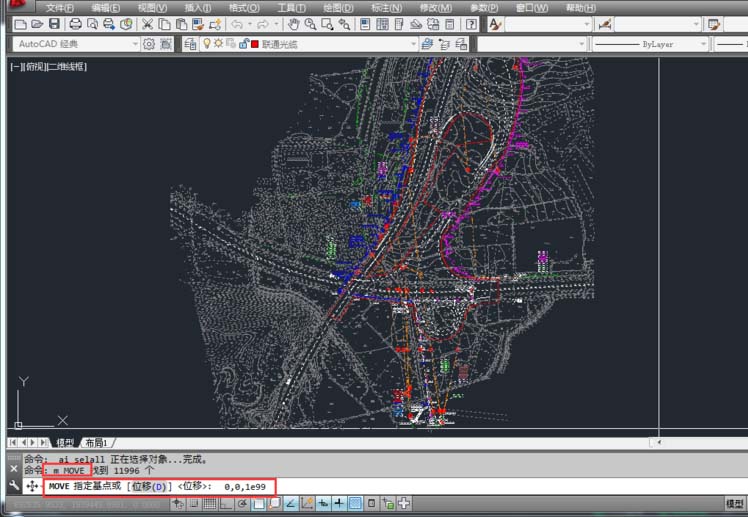Open the Layer Properties Manager icon
Image resolution: width=748 pixels, height=517 pixels.
click(x=190, y=44)
